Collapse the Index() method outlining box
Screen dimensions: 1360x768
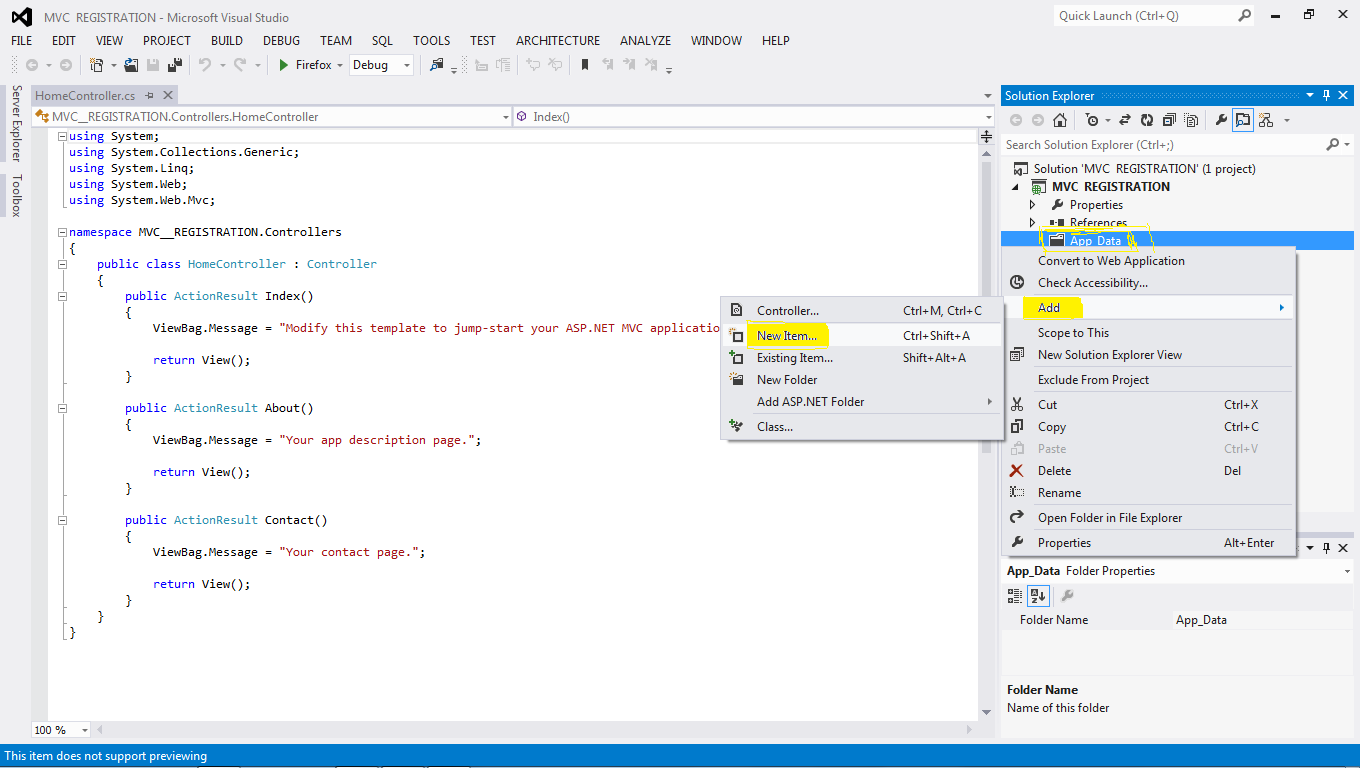pos(62,296)
